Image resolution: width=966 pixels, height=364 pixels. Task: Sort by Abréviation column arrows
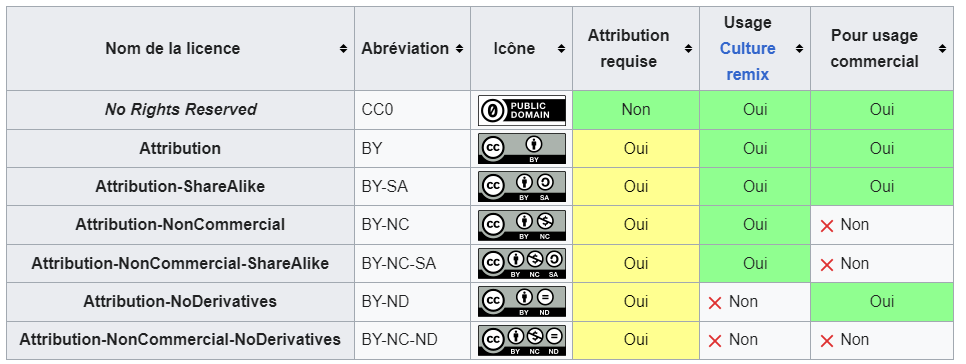(459, 49)
